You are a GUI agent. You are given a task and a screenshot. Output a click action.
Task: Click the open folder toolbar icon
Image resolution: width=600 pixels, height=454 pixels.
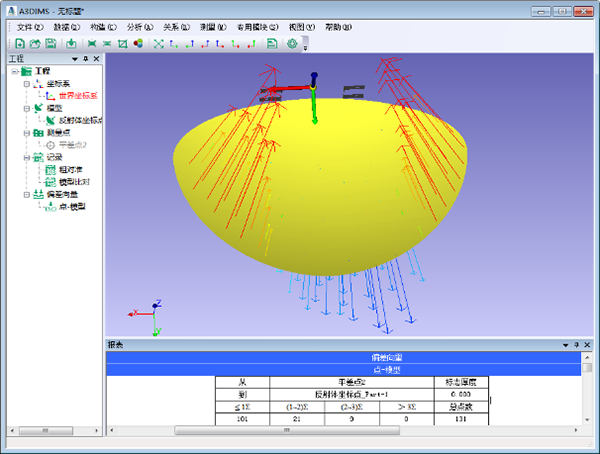(x=35, y=44)
